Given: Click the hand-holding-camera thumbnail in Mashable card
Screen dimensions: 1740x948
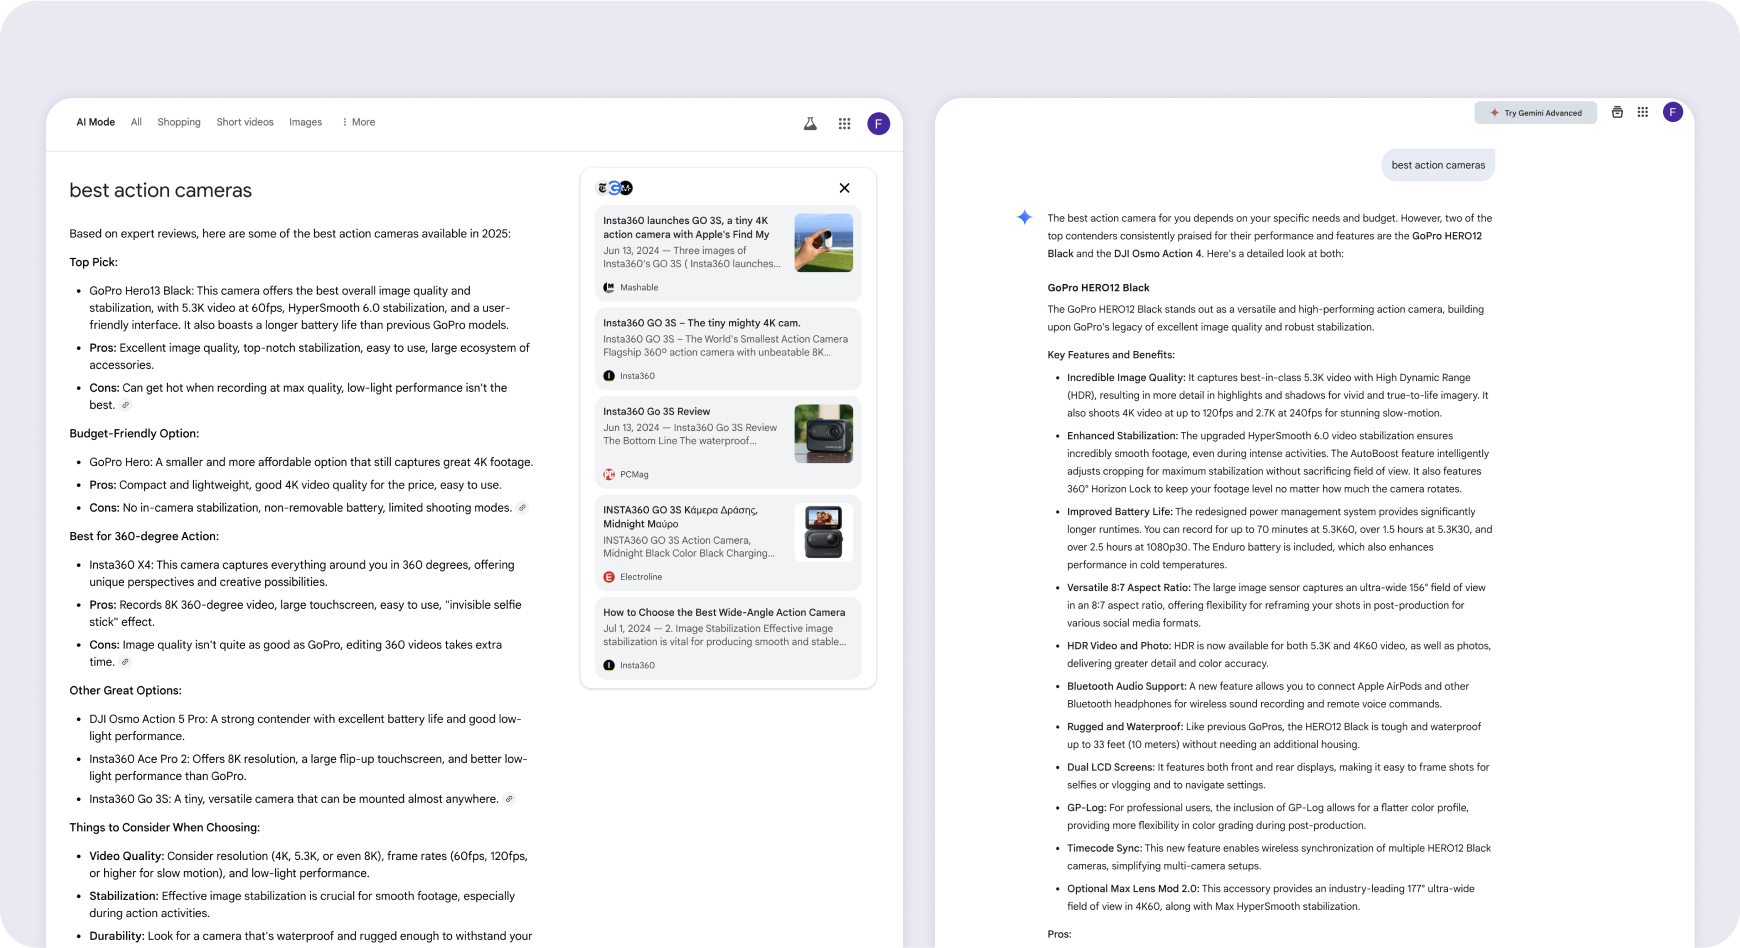Looking at the screenshot, I should (x=824, y=243).
